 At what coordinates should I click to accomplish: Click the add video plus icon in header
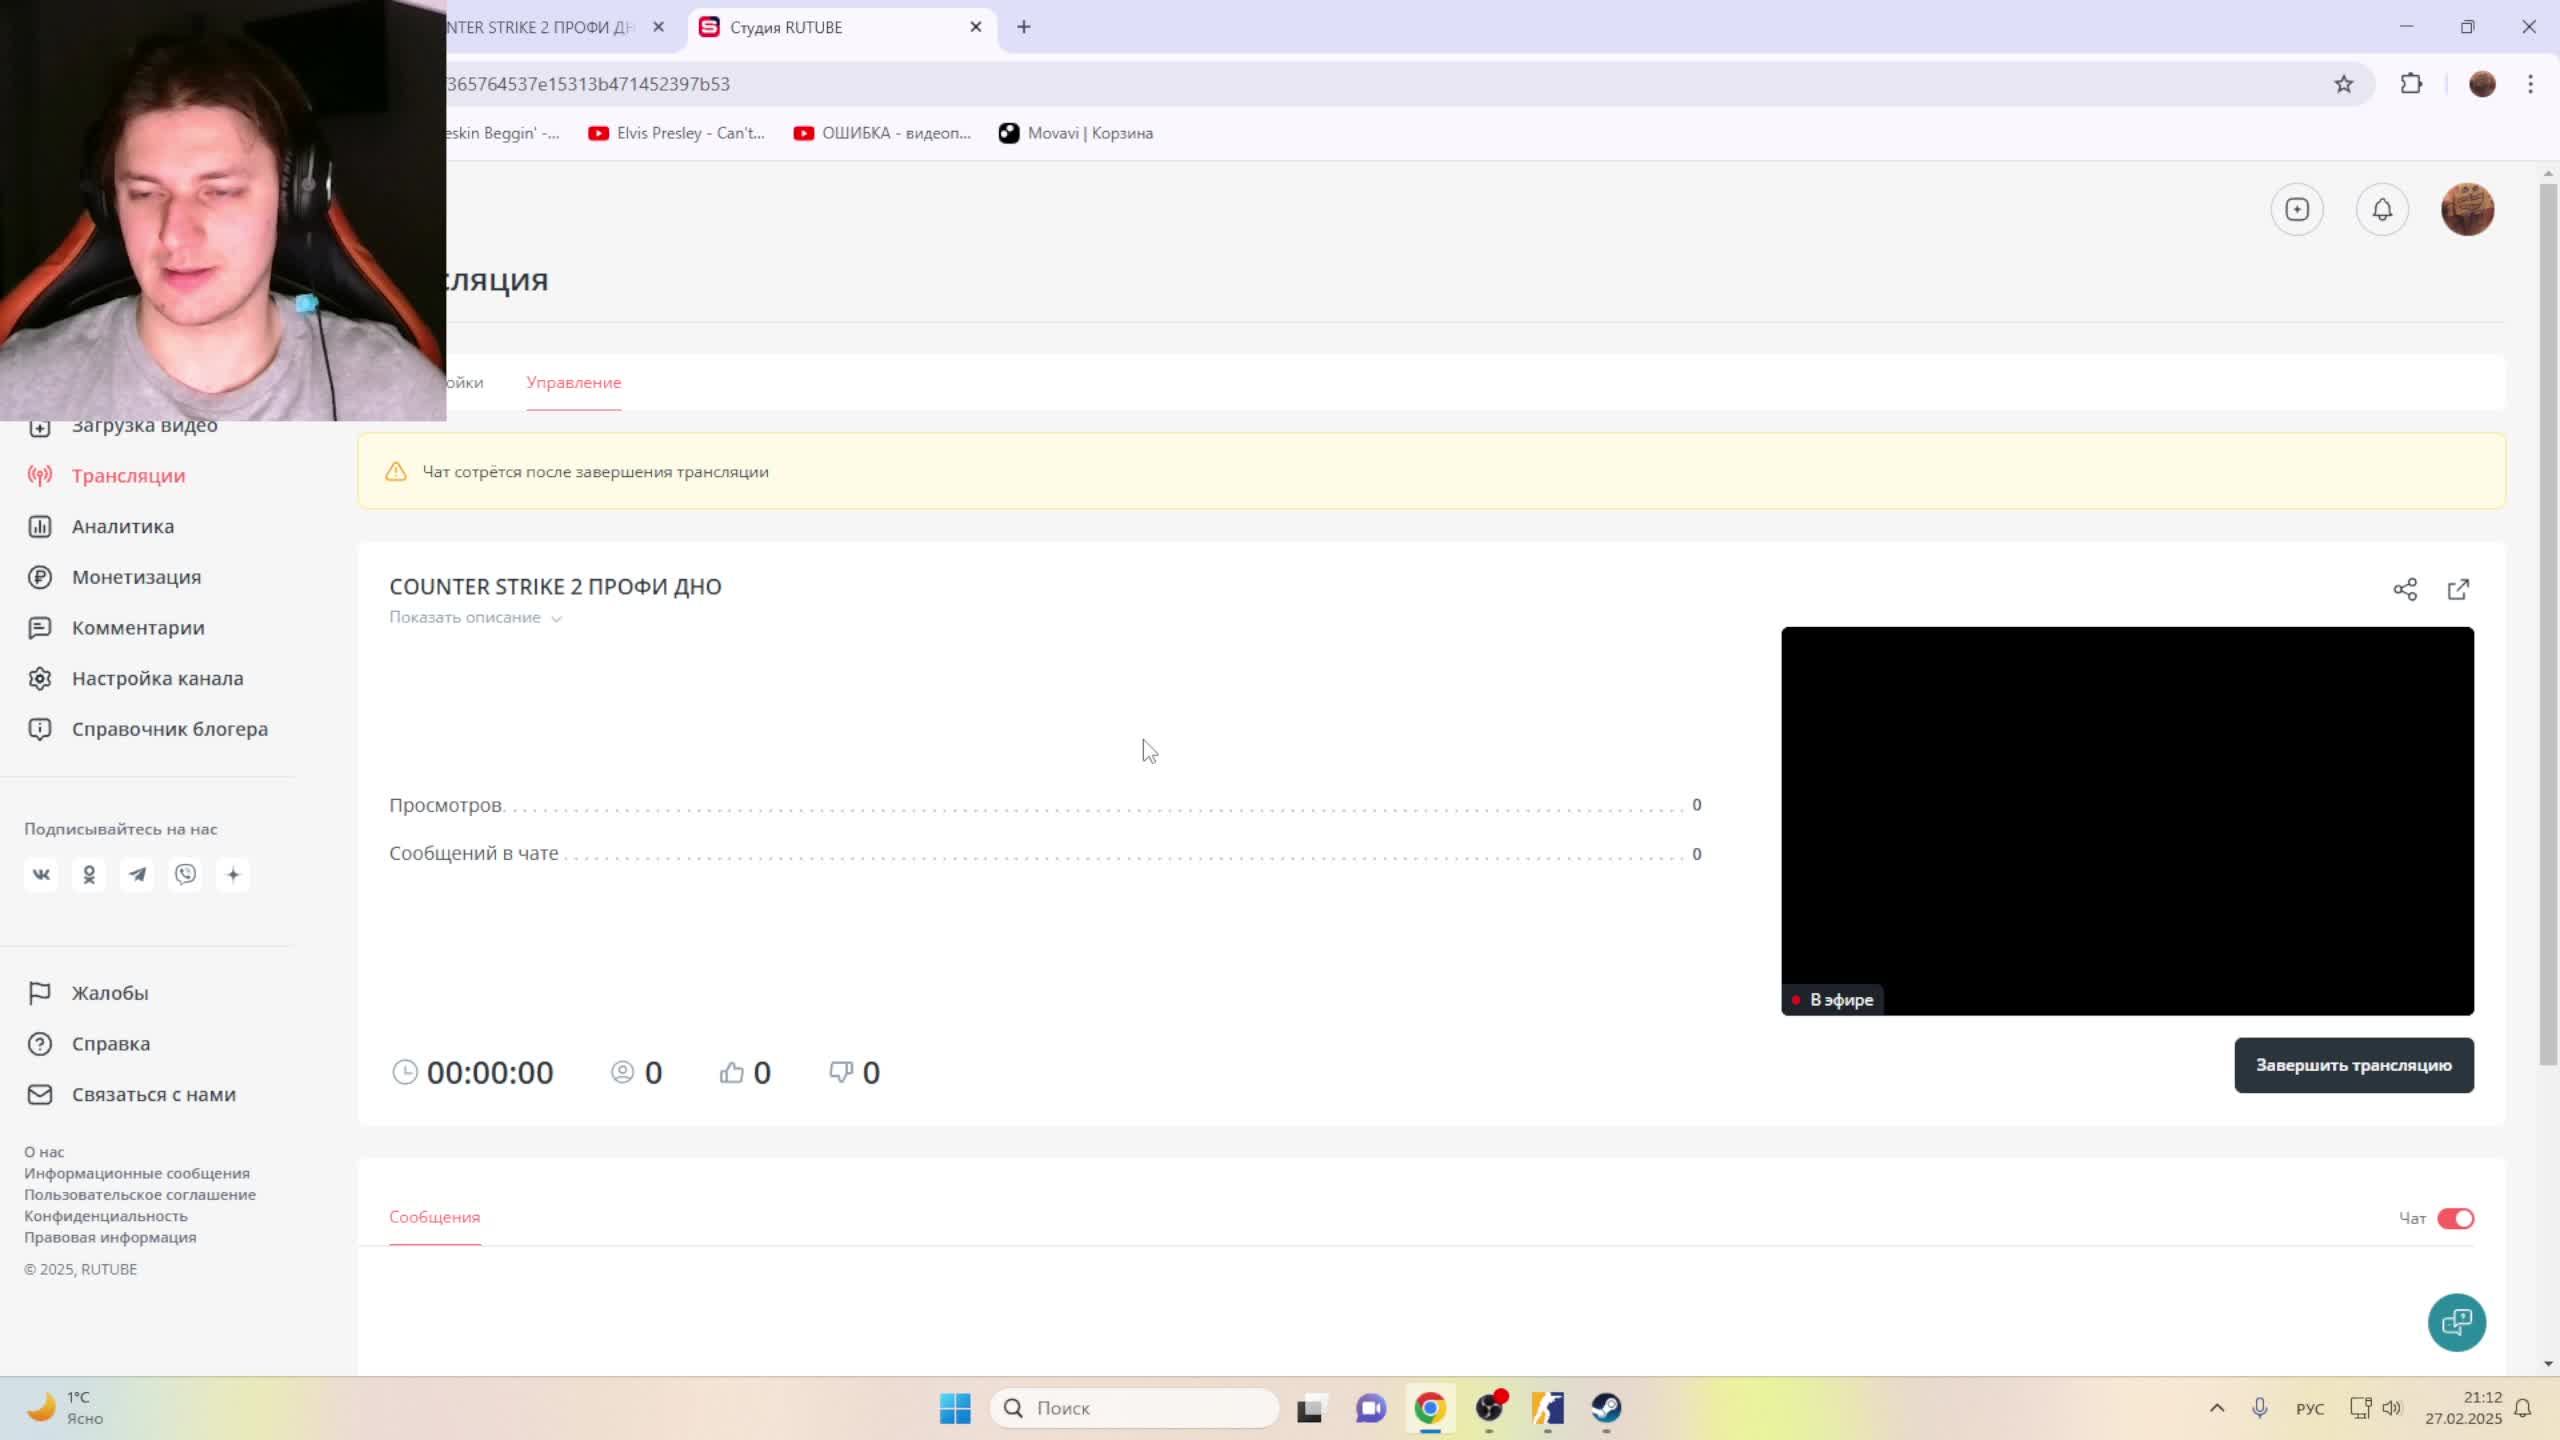2297,209
